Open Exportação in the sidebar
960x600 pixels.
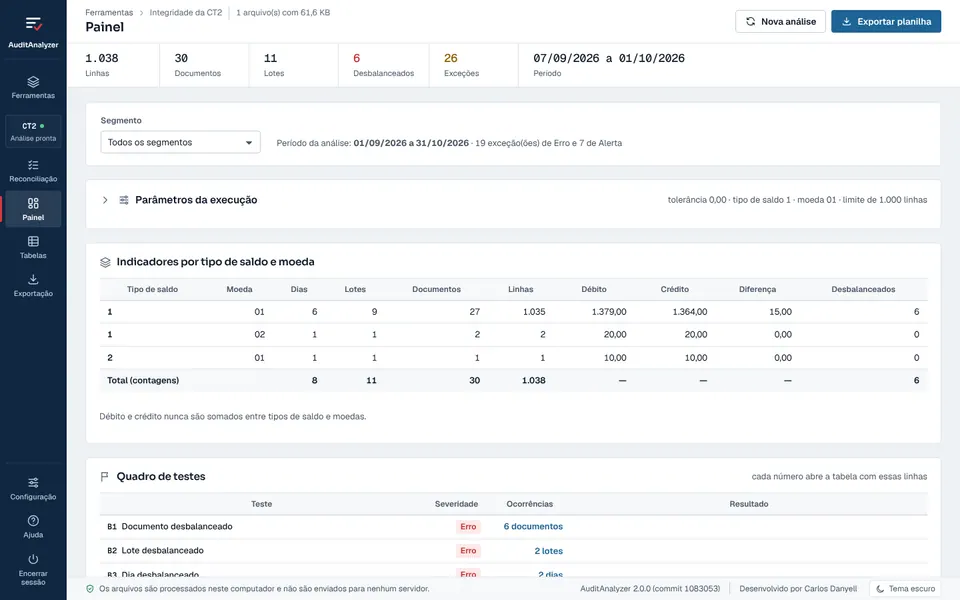(x=33, y=285)
